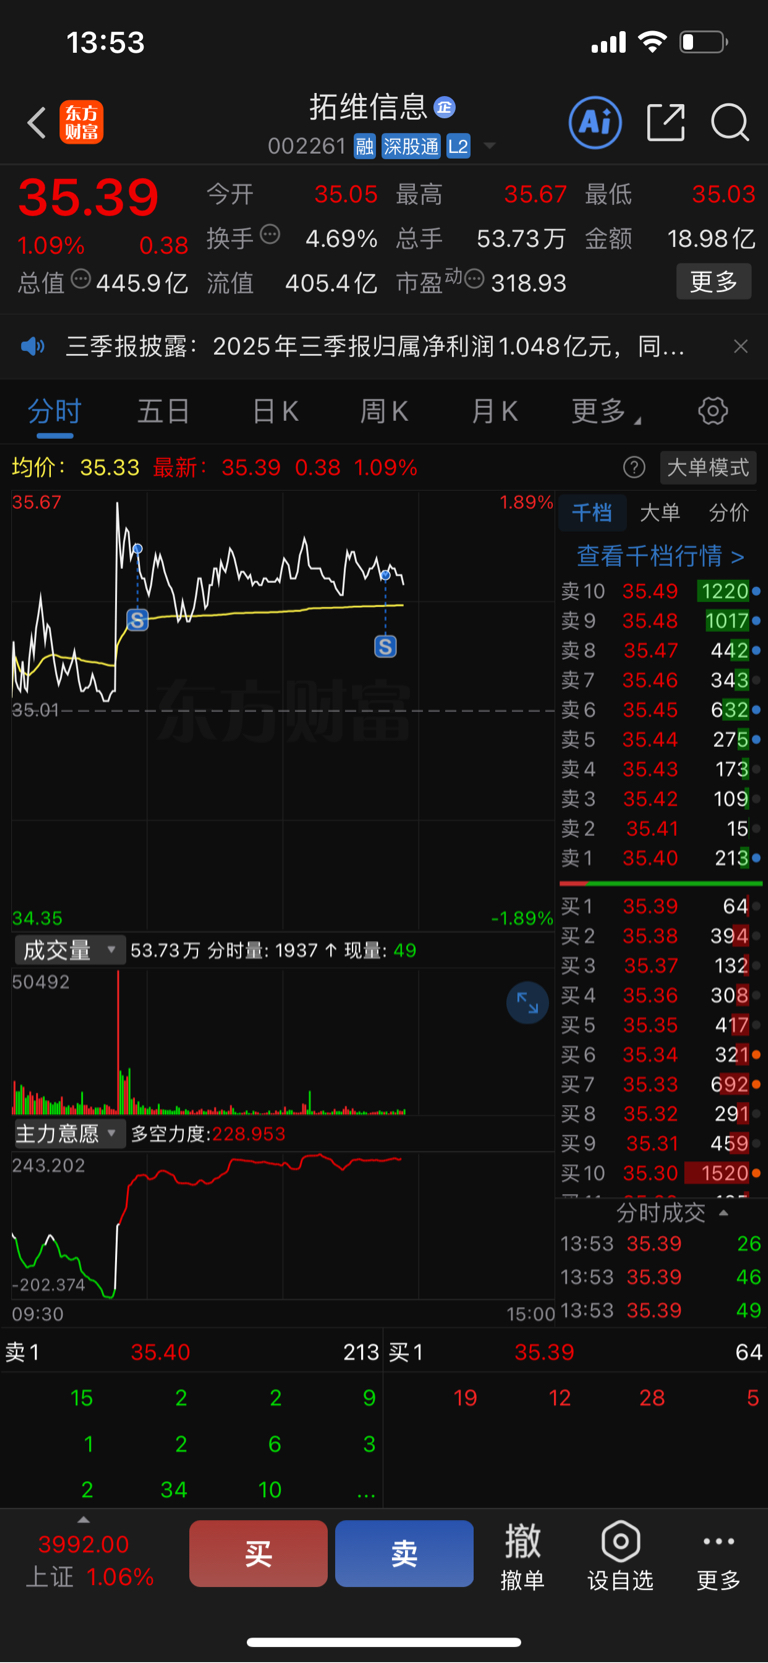Tap the sell queue order 34
768x1663 pixels.
click(x=174, y=1490)
